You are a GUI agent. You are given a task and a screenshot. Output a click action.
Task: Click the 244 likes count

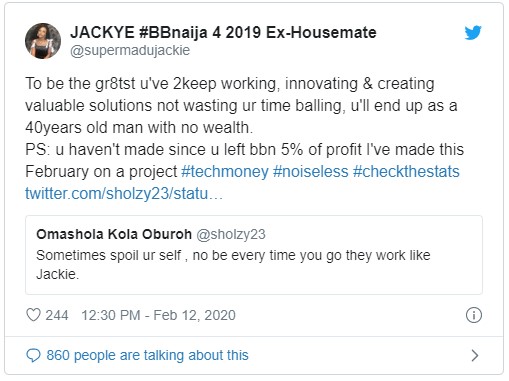point(57,315)
